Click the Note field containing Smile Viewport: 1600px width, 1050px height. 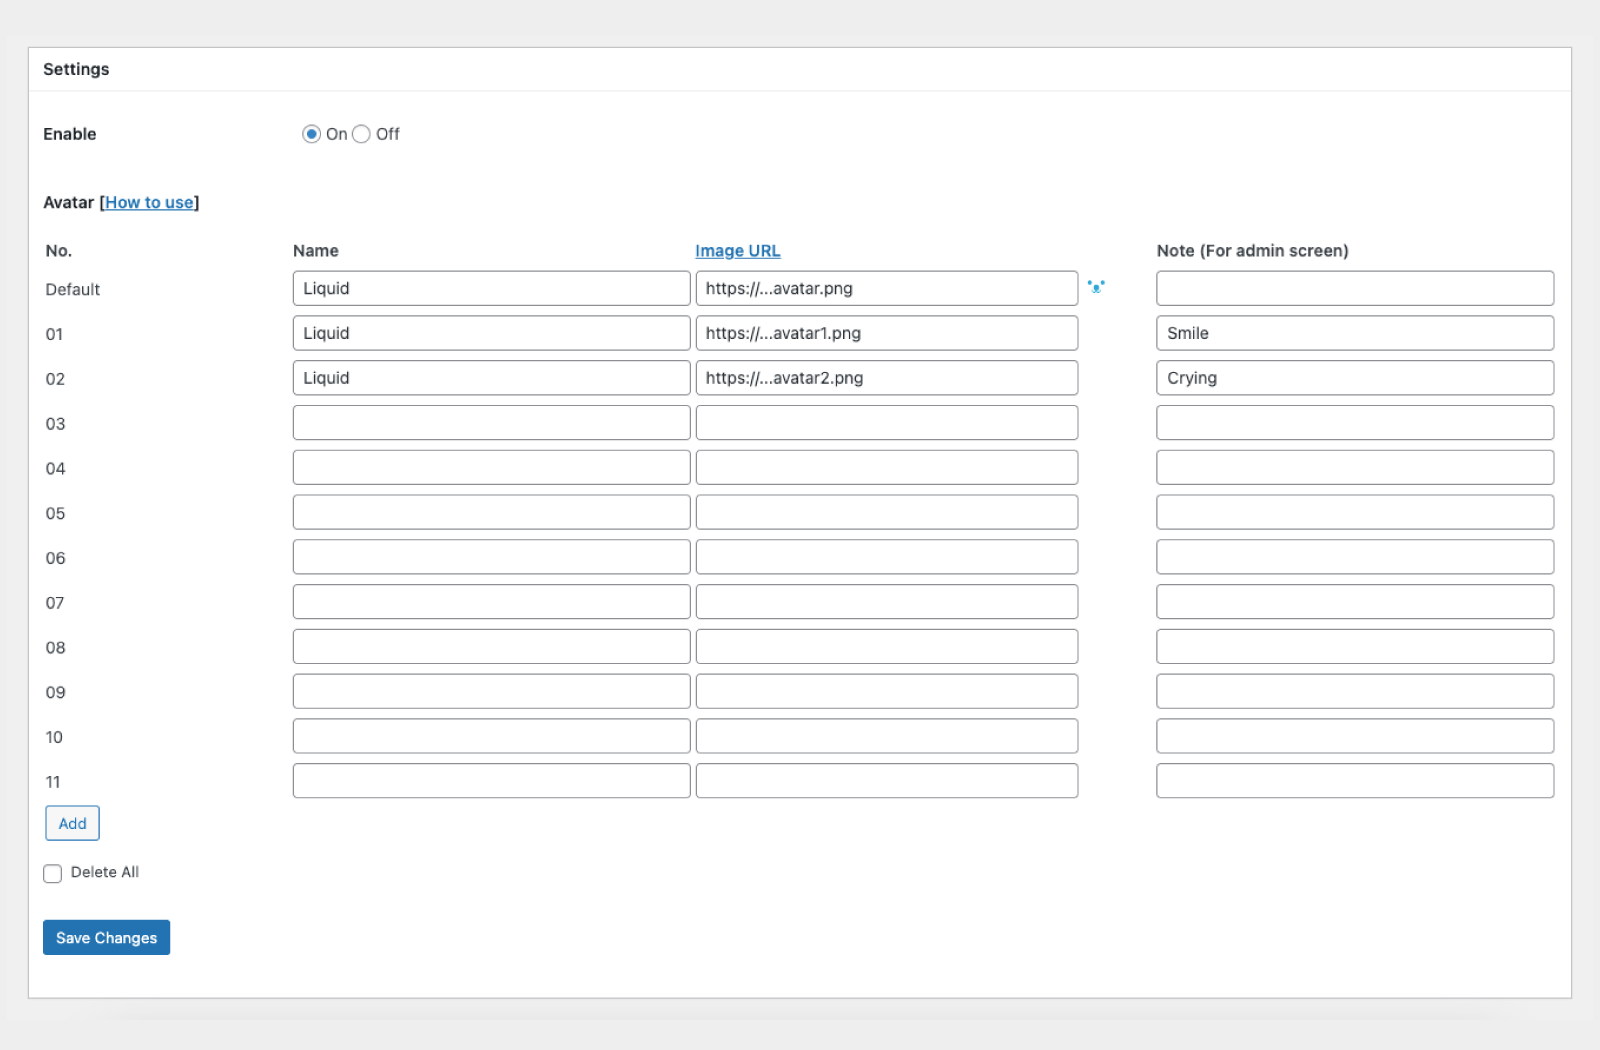(x=1355, y=333)
